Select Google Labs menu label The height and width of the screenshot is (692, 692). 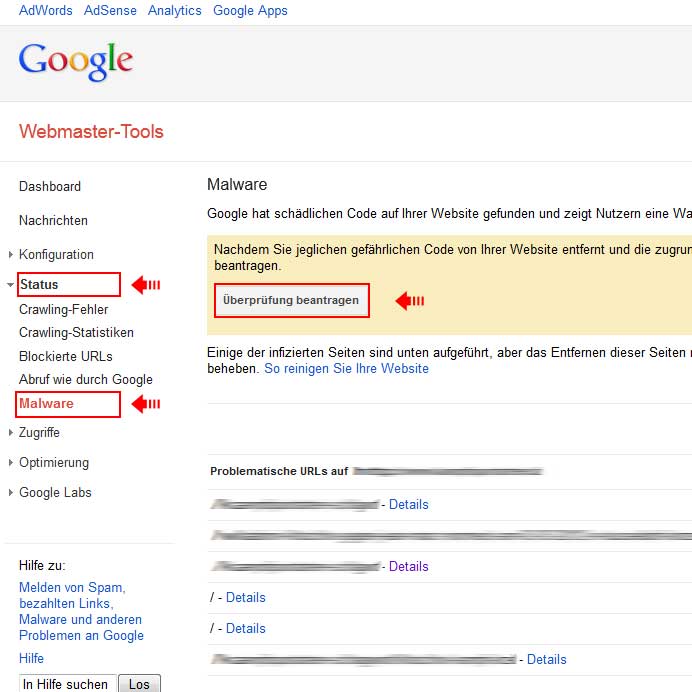[x=55, y=493]
